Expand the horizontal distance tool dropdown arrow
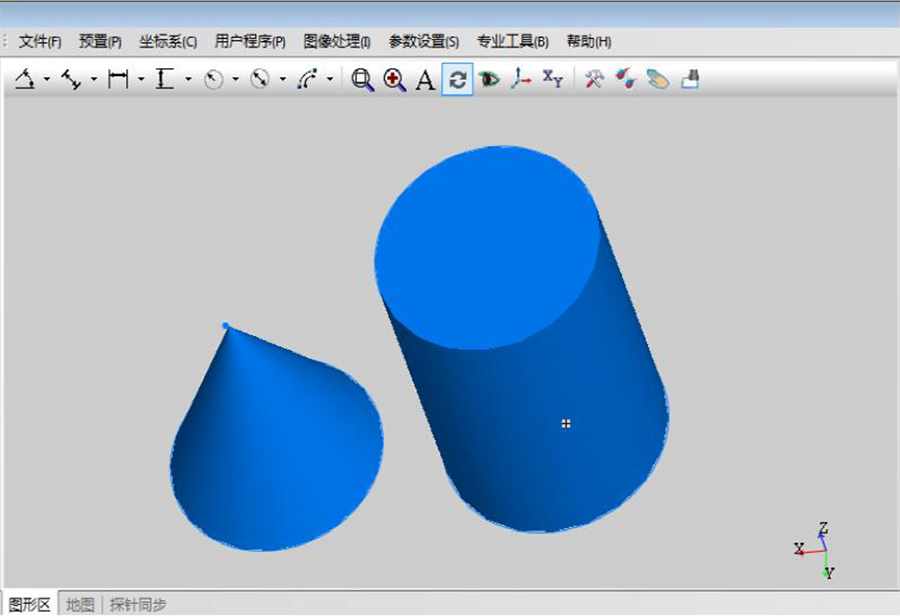Viewport: 900px width, 616px height. [x=141, y=80]
